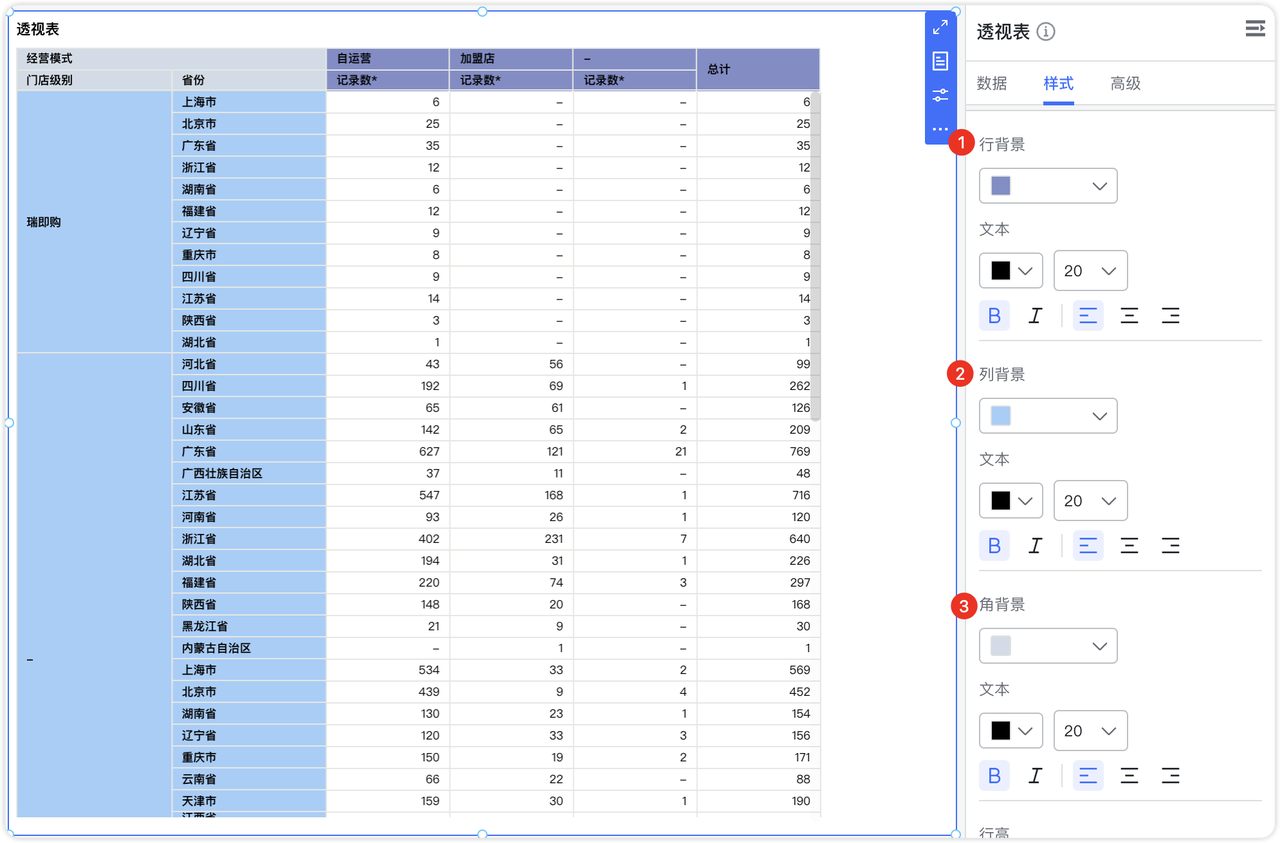
Task: Toggle bold for 角背景 text
Action: point(994,775)
